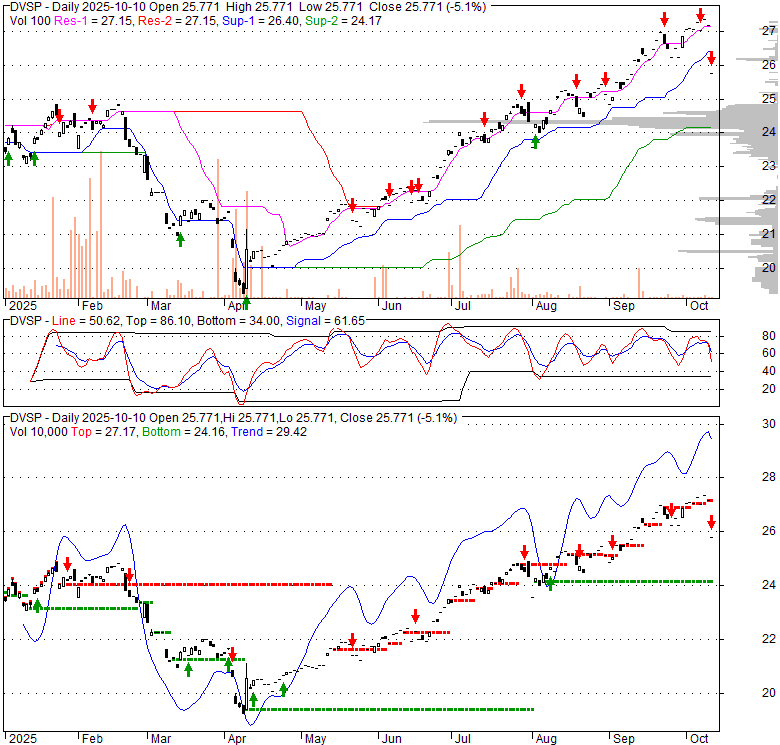
Task: Click the green up arrow in August on the bottom chart
Action: (x=549, y=583)
